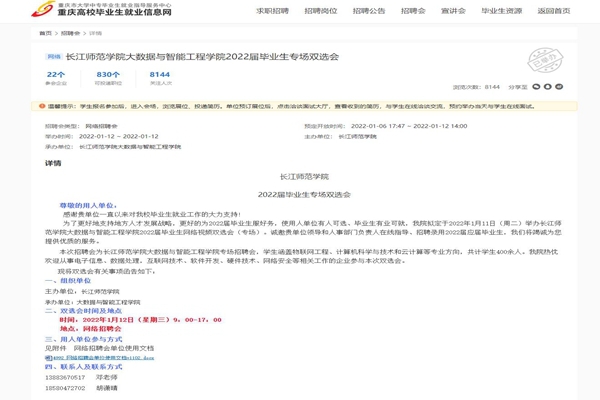This screenshot has width=600, height=400.
Task: Open the 招聘会 navigation item
Action: coord(413,11)
